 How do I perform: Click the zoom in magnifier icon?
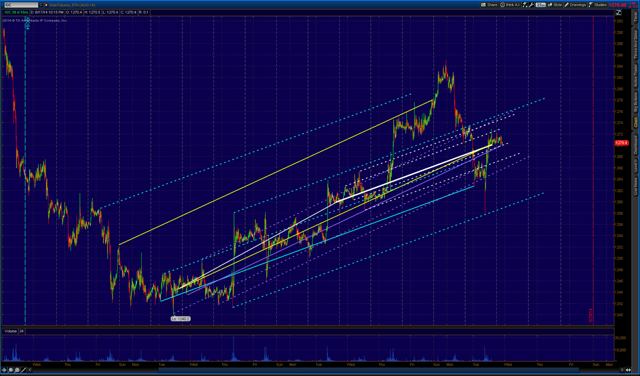pos(11,370)
